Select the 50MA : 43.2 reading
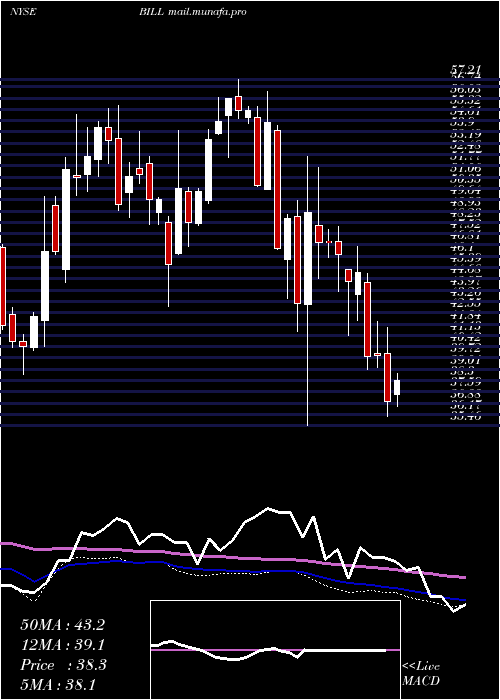Screen dimensions: 500x700 (x=62, y=625)
